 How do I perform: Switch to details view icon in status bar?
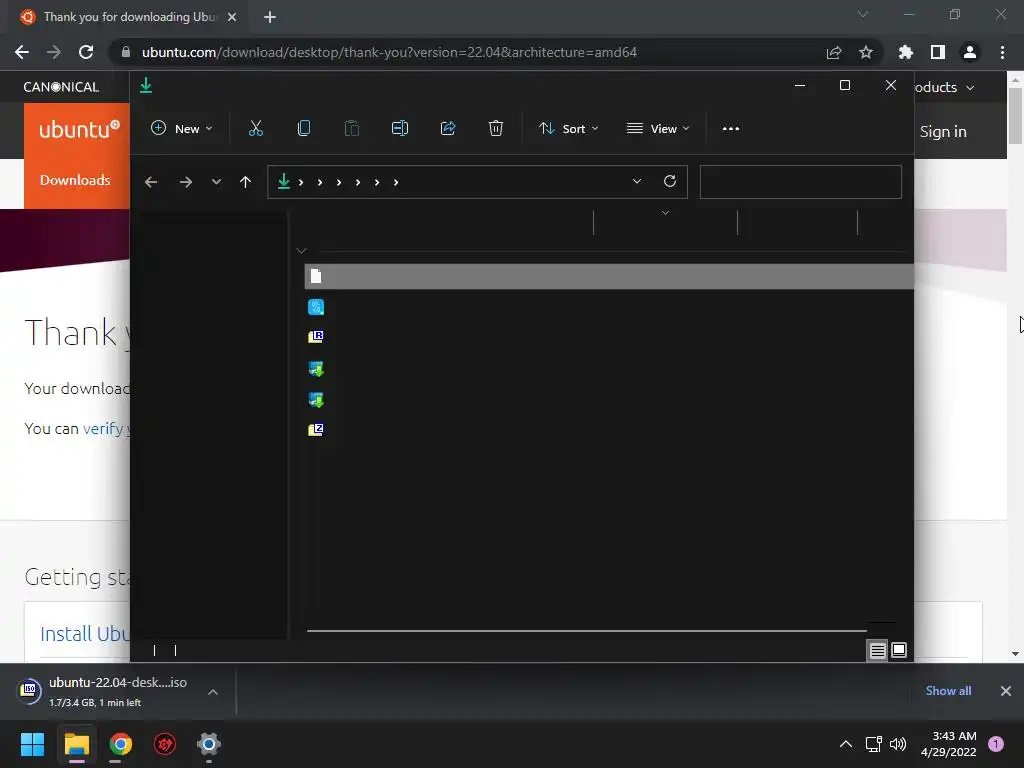tap(877, 650)
